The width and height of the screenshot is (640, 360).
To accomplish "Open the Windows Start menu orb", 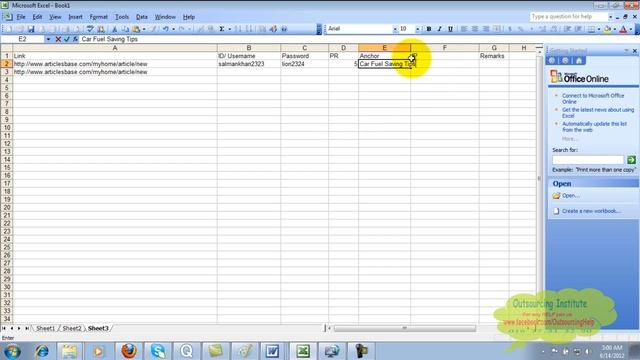I will click(x=12, y=351).
